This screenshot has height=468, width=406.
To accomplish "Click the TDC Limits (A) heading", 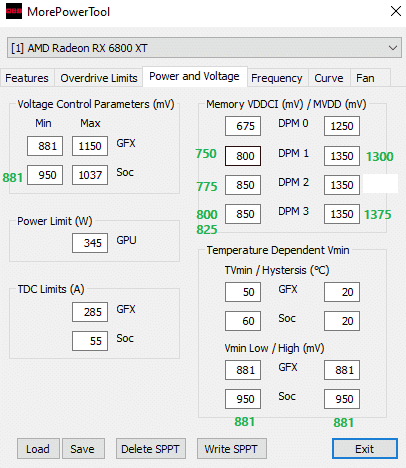I will [51, 289].
